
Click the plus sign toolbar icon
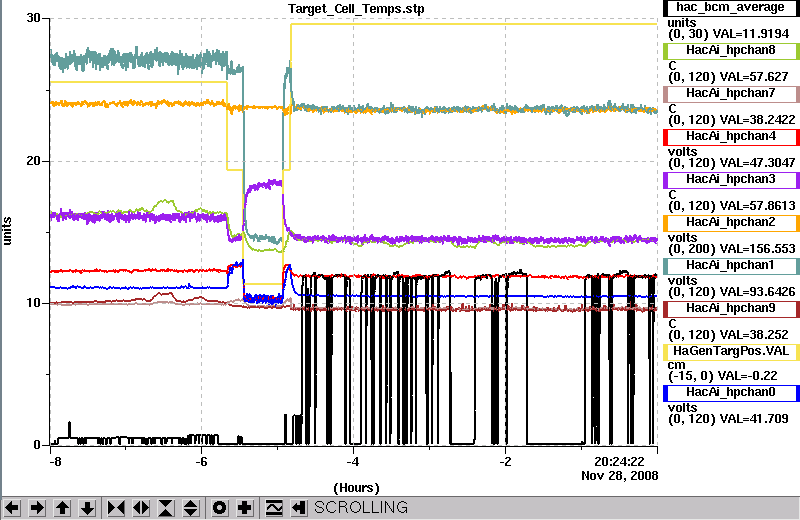[245, 508]
